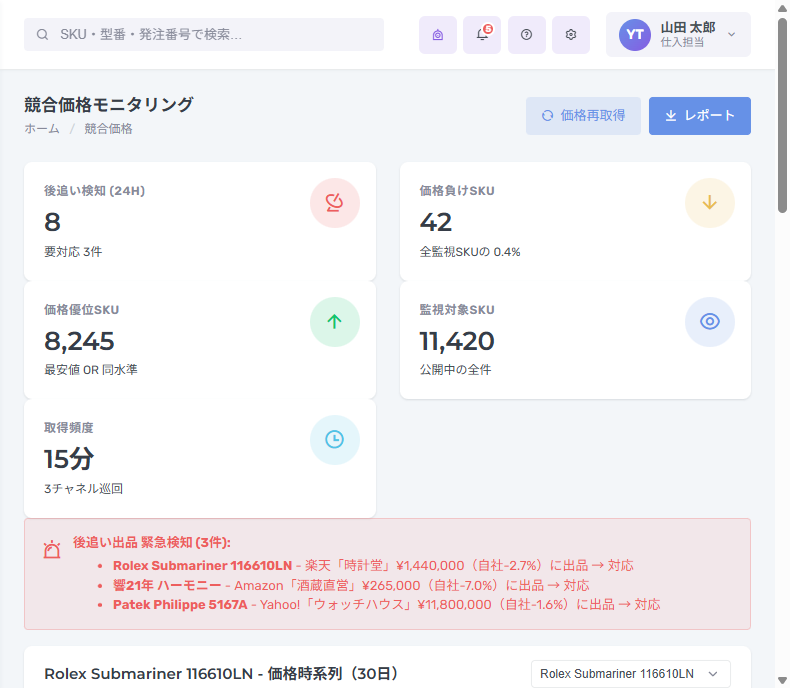The image size is (790, 688).
Task: Expand the 山田 太郎 user menu chevron
Action: tap(732, 35)
